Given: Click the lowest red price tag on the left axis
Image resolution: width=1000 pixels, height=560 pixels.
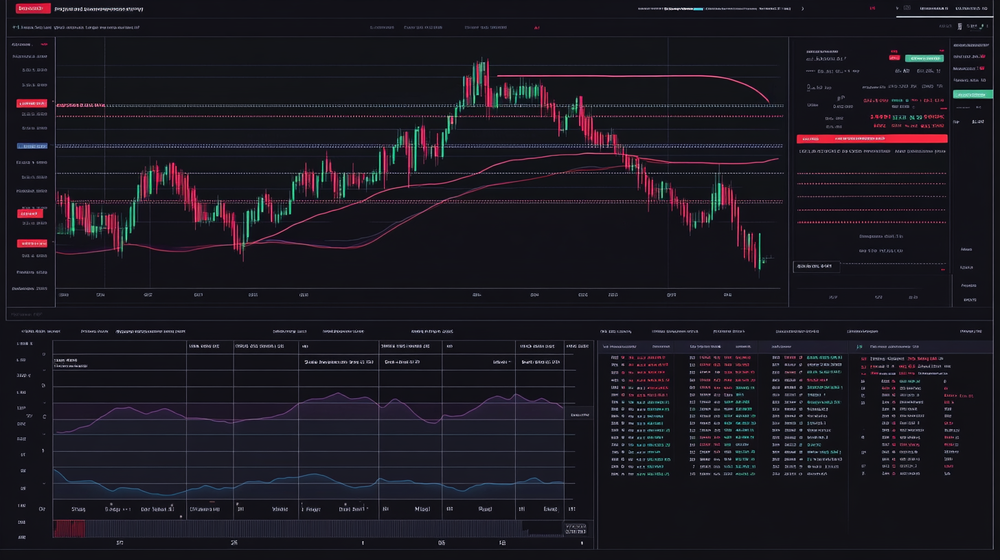Looking at the screenshot, I should tap(30, 243).
